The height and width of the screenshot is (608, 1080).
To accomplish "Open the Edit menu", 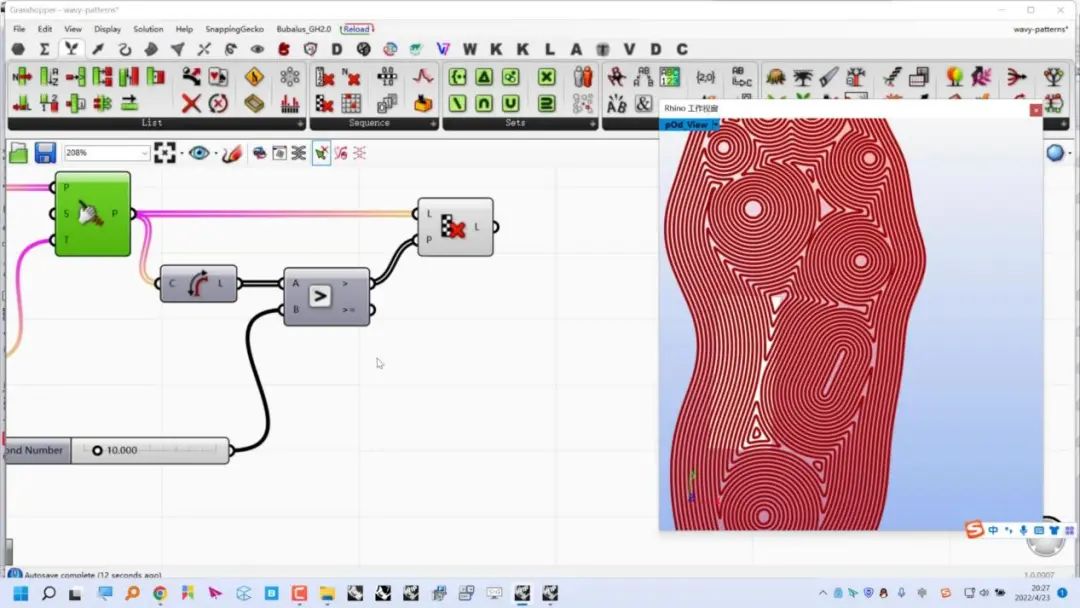I will pyautogui.click(x=45, y=29).
